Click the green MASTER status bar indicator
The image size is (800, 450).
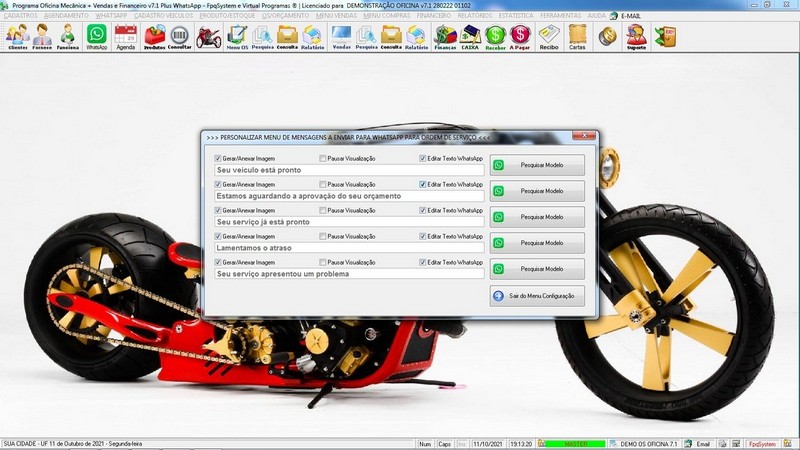coord(576,444)
